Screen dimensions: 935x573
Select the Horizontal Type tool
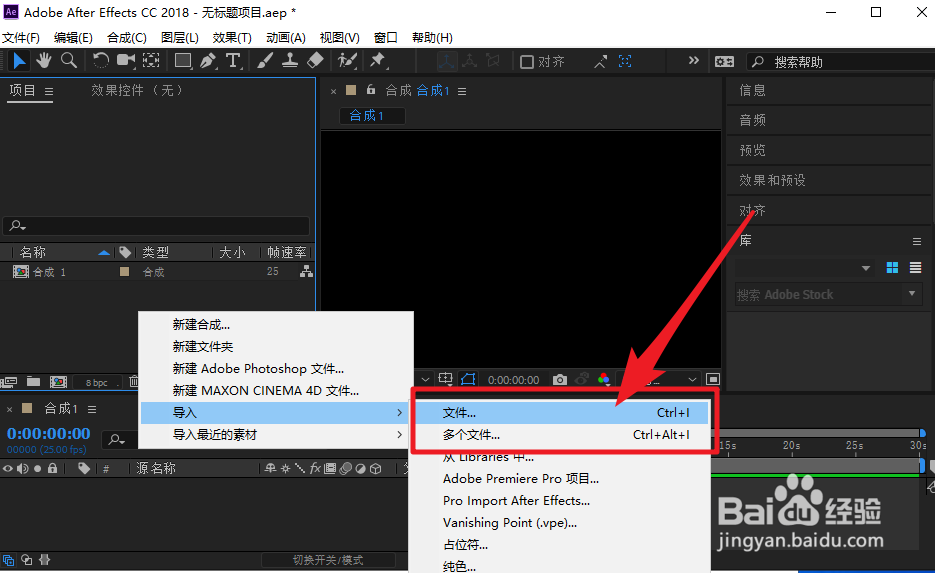pos(233,61)
